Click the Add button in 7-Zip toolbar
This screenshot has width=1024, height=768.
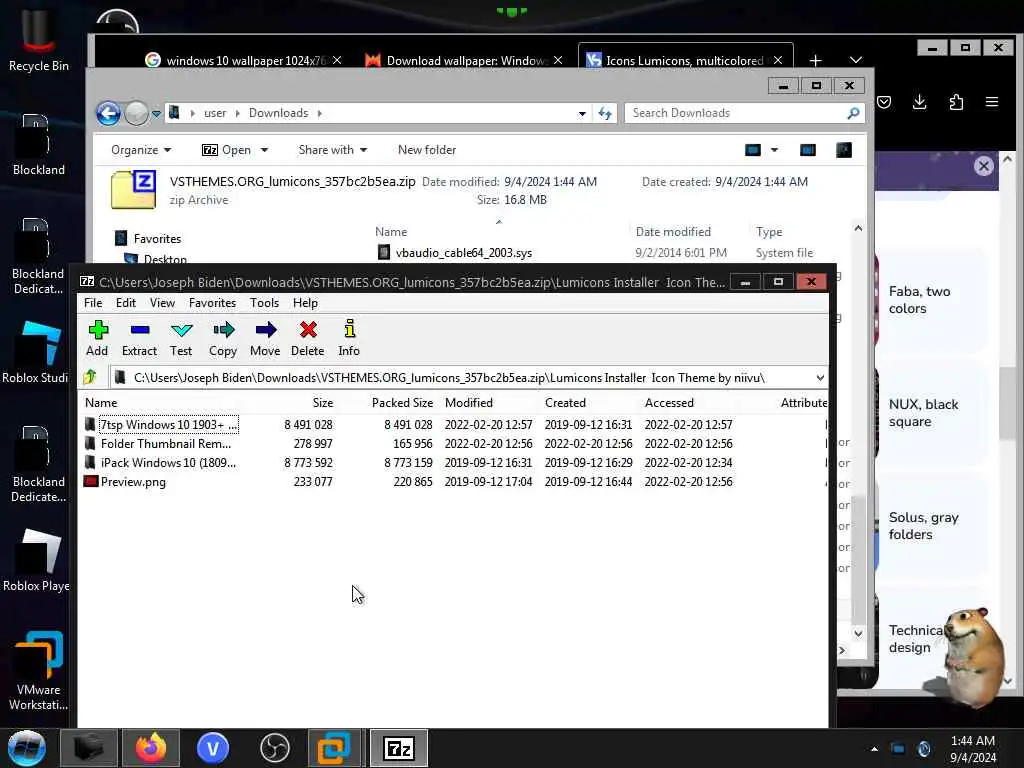point(97,338)
